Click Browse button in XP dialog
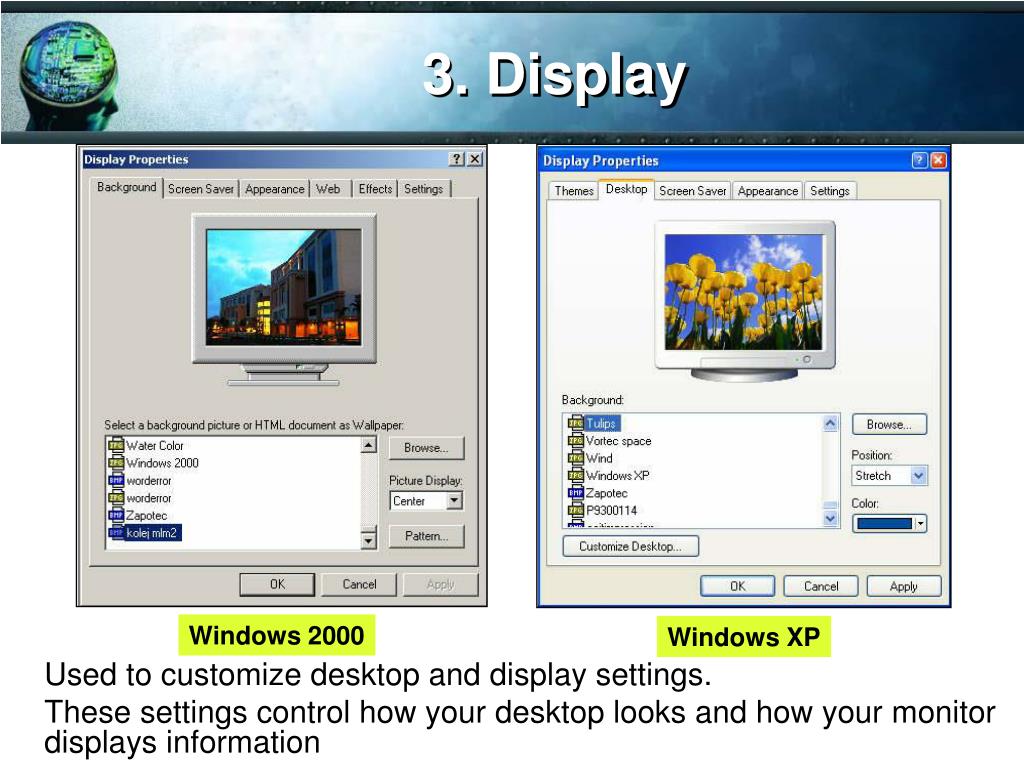The image size is (1024, 768). click(x=889, y=424)
